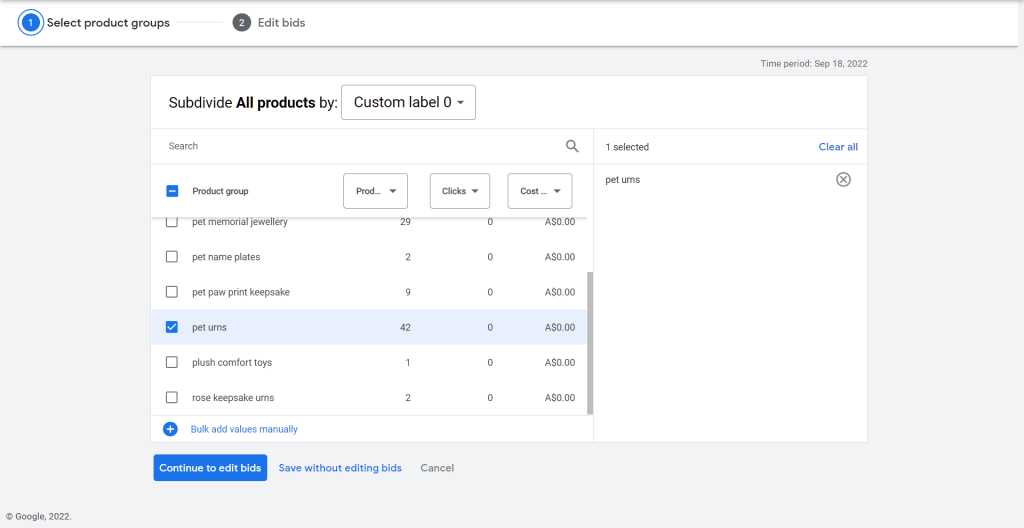The image size is (1024, 528).
Task: Expand the Clicks column dropdown
Action: (460, 191)
